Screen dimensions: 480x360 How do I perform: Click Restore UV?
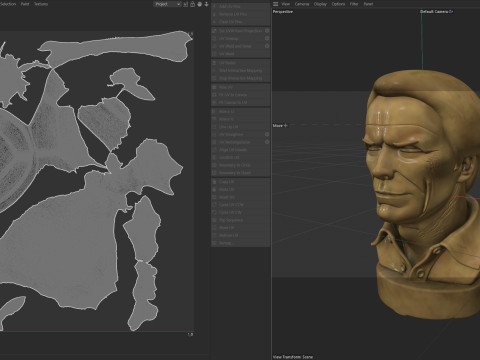pyautogui.click(x=241, y=235)
